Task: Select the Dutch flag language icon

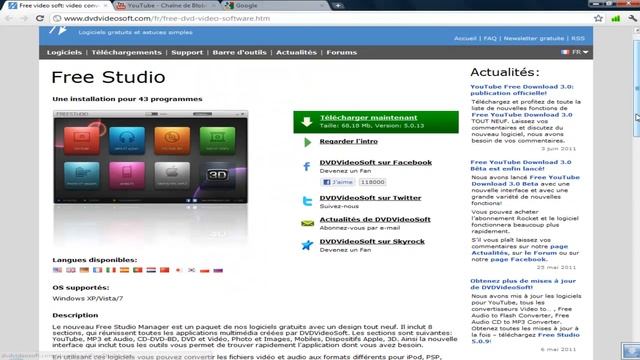Action: [x=151, y=270]
